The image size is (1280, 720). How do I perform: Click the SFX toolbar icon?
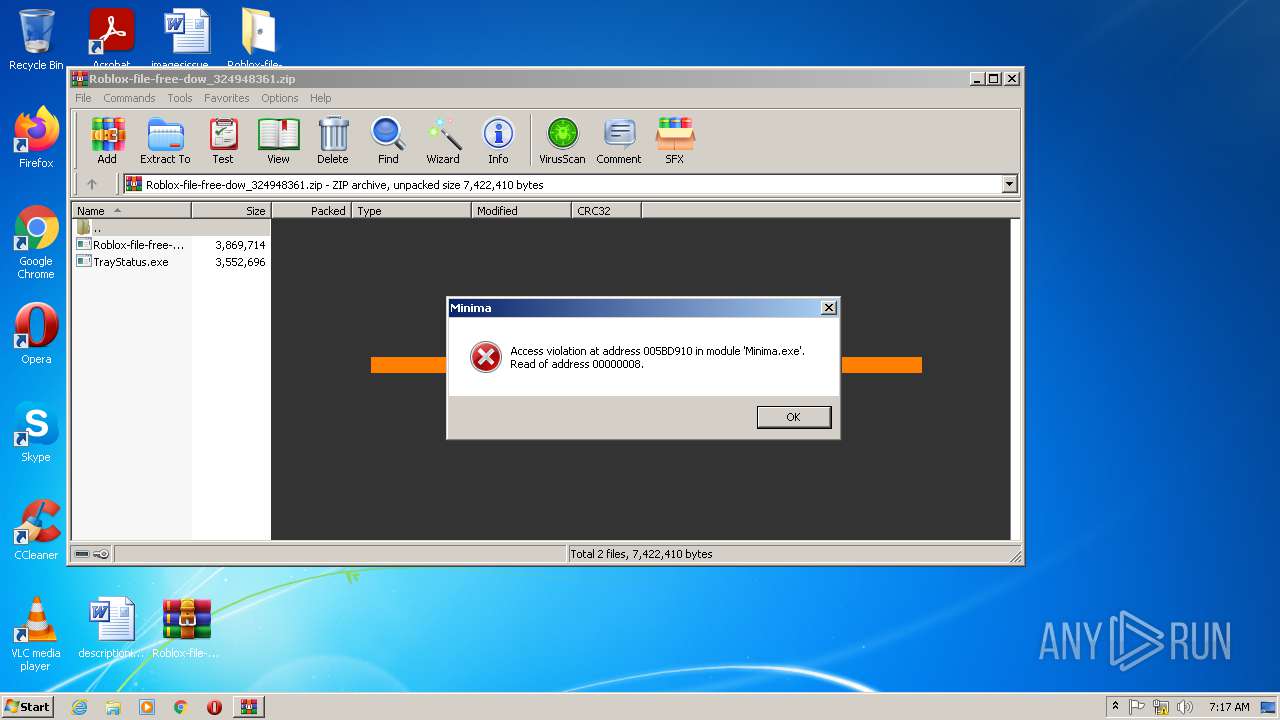tap(675, 141)
